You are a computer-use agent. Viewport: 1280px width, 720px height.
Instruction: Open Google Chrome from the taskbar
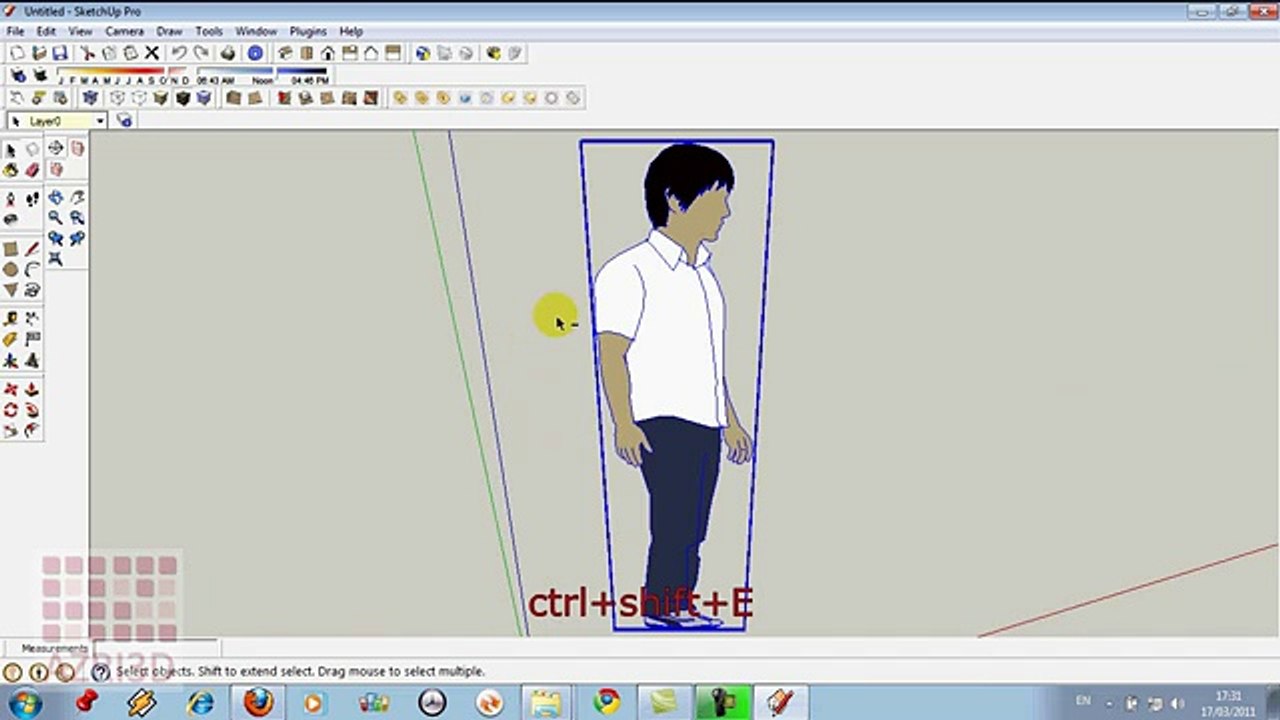(606, 701)
